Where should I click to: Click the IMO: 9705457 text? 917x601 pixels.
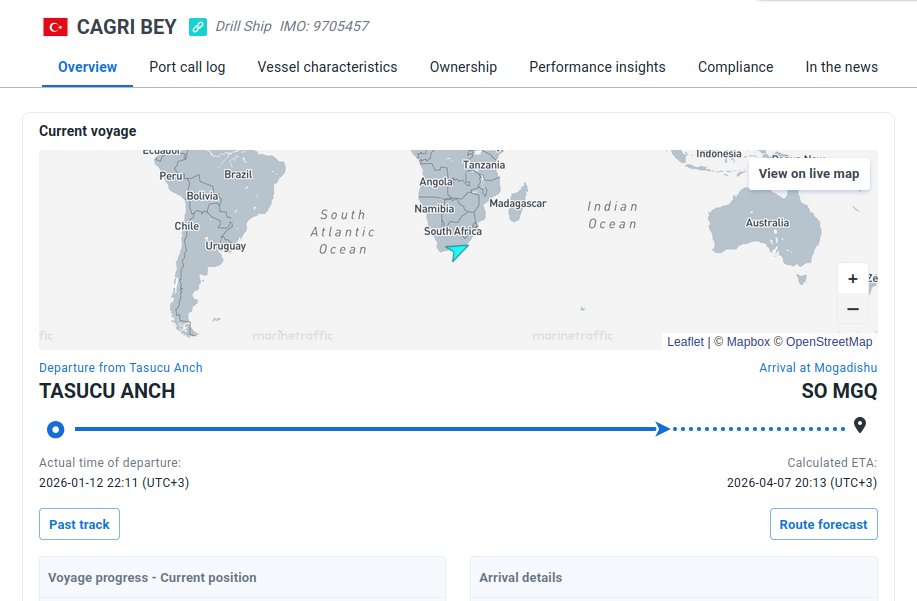point(325,26)
